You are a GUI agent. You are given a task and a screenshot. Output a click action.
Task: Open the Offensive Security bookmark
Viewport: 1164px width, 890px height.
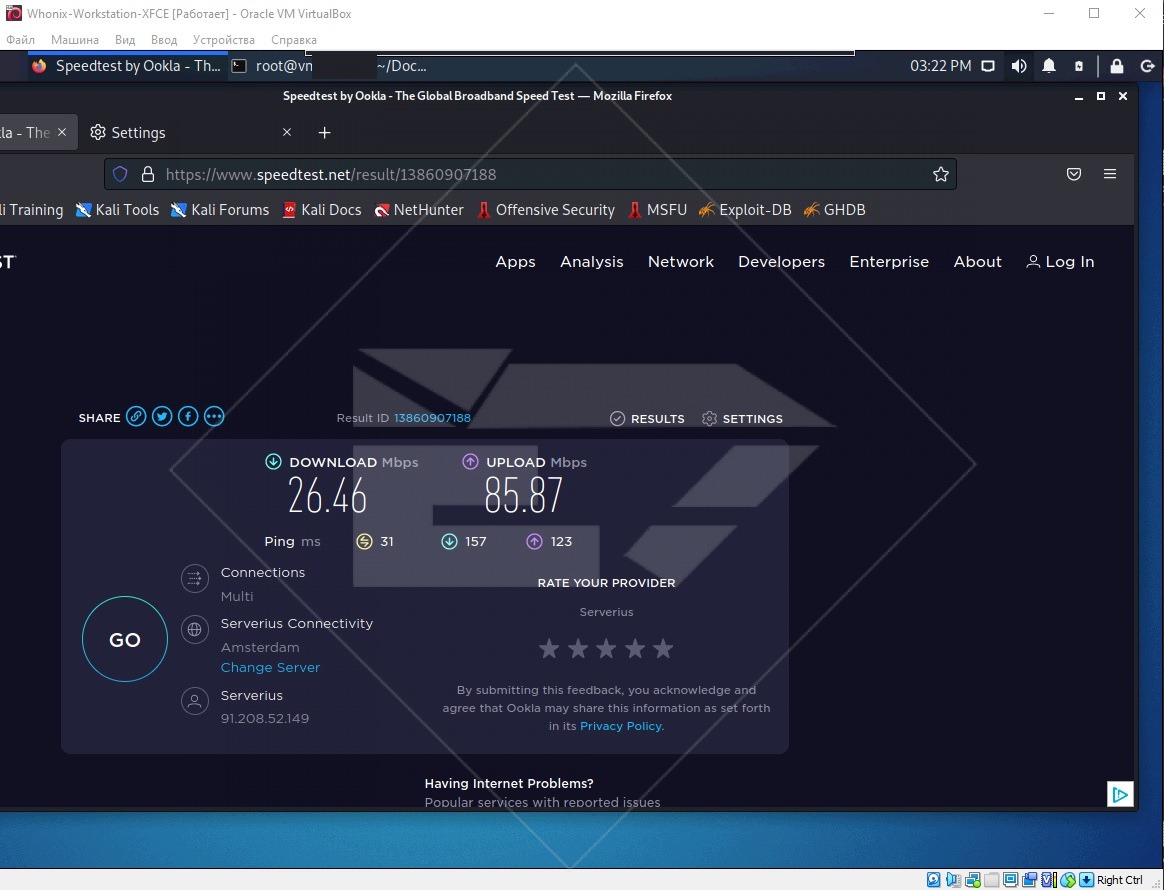[546, 210]
